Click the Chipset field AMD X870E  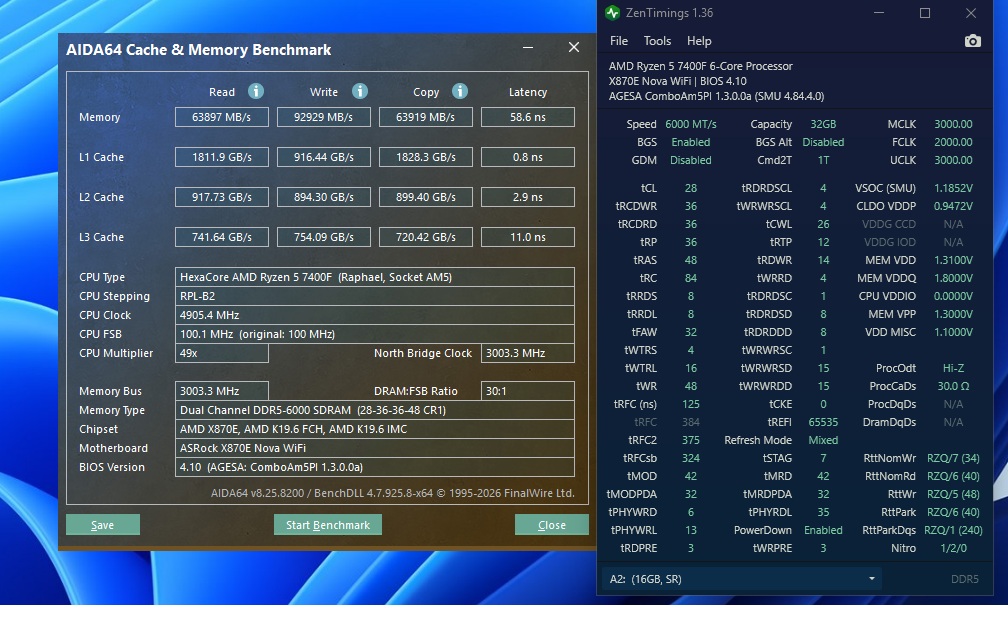coord(375,429)
